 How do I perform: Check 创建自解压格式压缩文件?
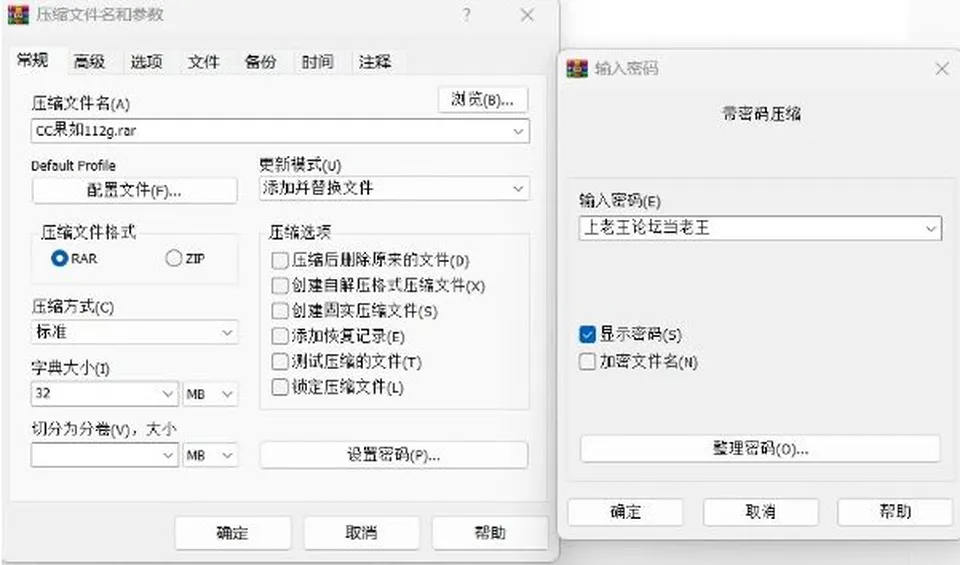pyautogui.click(x=280, y=286)
